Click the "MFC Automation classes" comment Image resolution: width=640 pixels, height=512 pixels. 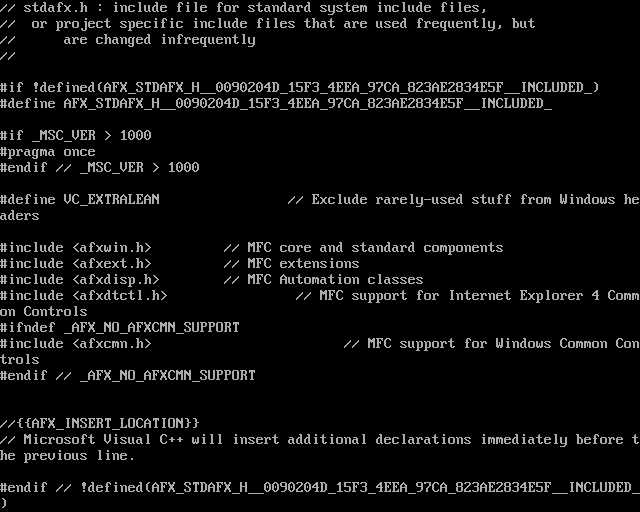point(335,280)
